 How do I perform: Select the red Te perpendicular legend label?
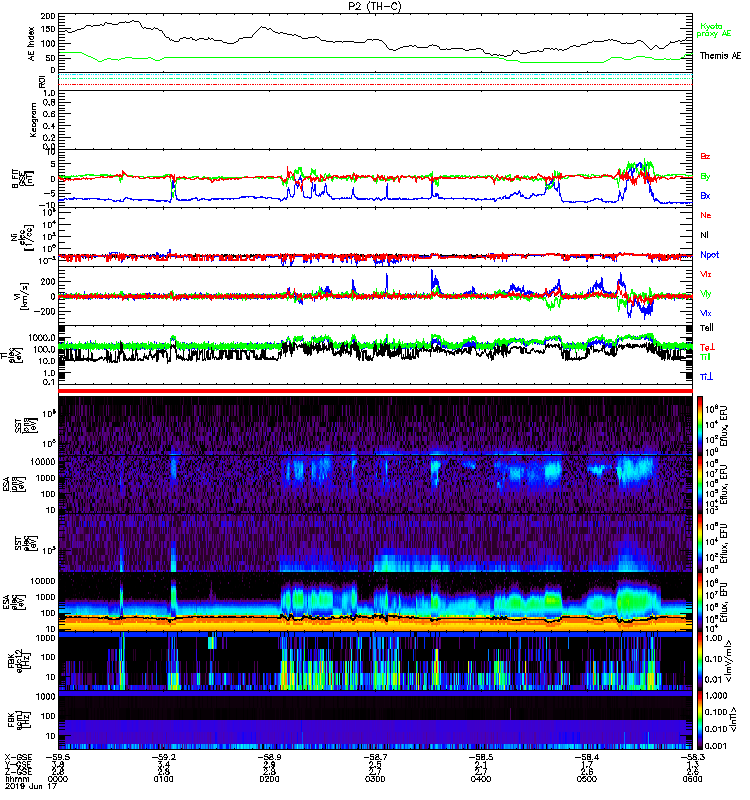pyautogui.click(x=707, y=347)
